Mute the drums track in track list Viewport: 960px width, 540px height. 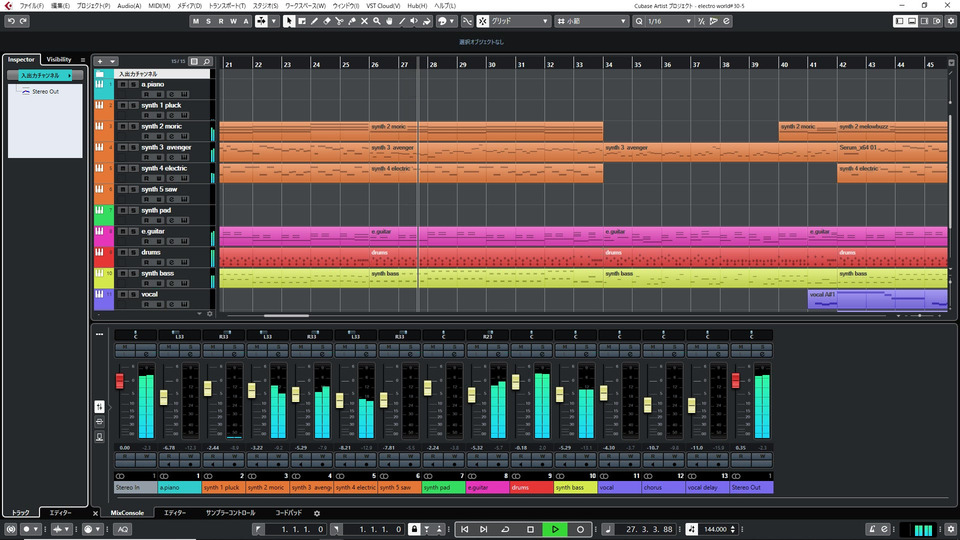(x=122, y=252)
